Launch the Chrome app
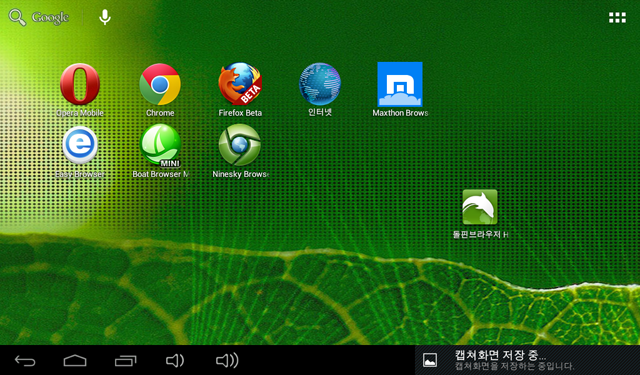This screenshot has width=640, height=375. point(160,84)
